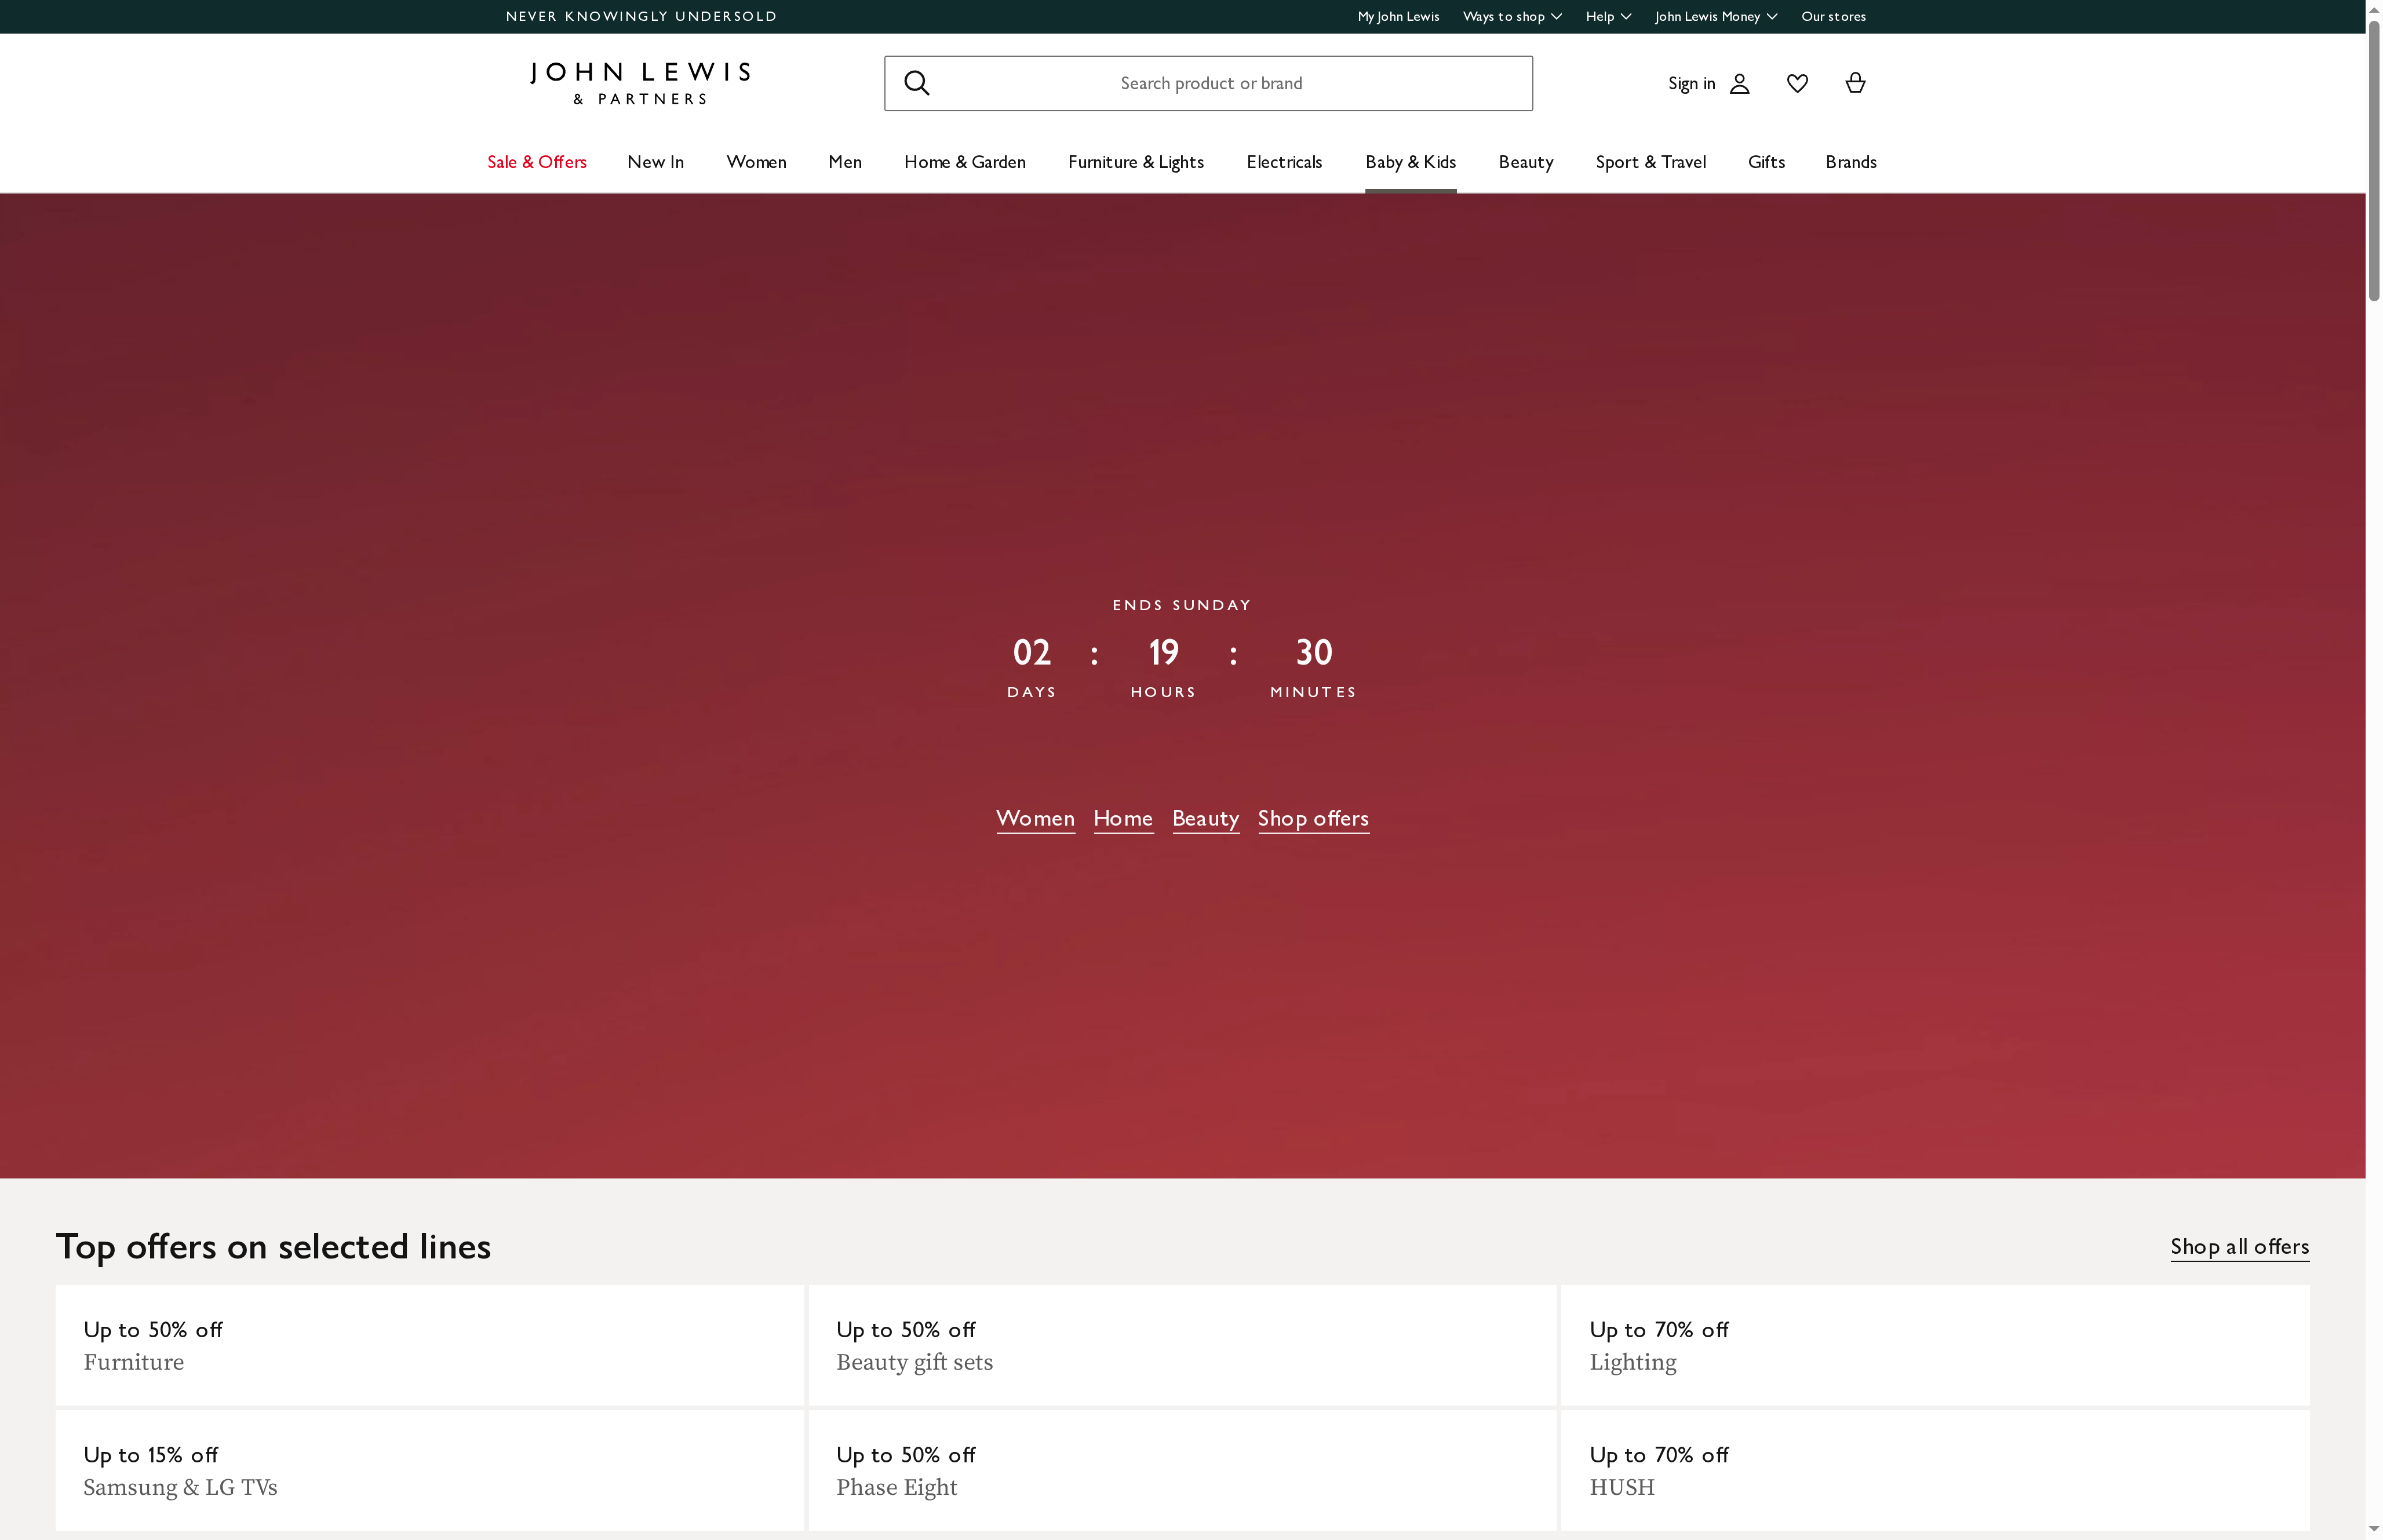2383x1540 pixels.
Task: Click the search magnifier icon
Action: click(916, 83)
